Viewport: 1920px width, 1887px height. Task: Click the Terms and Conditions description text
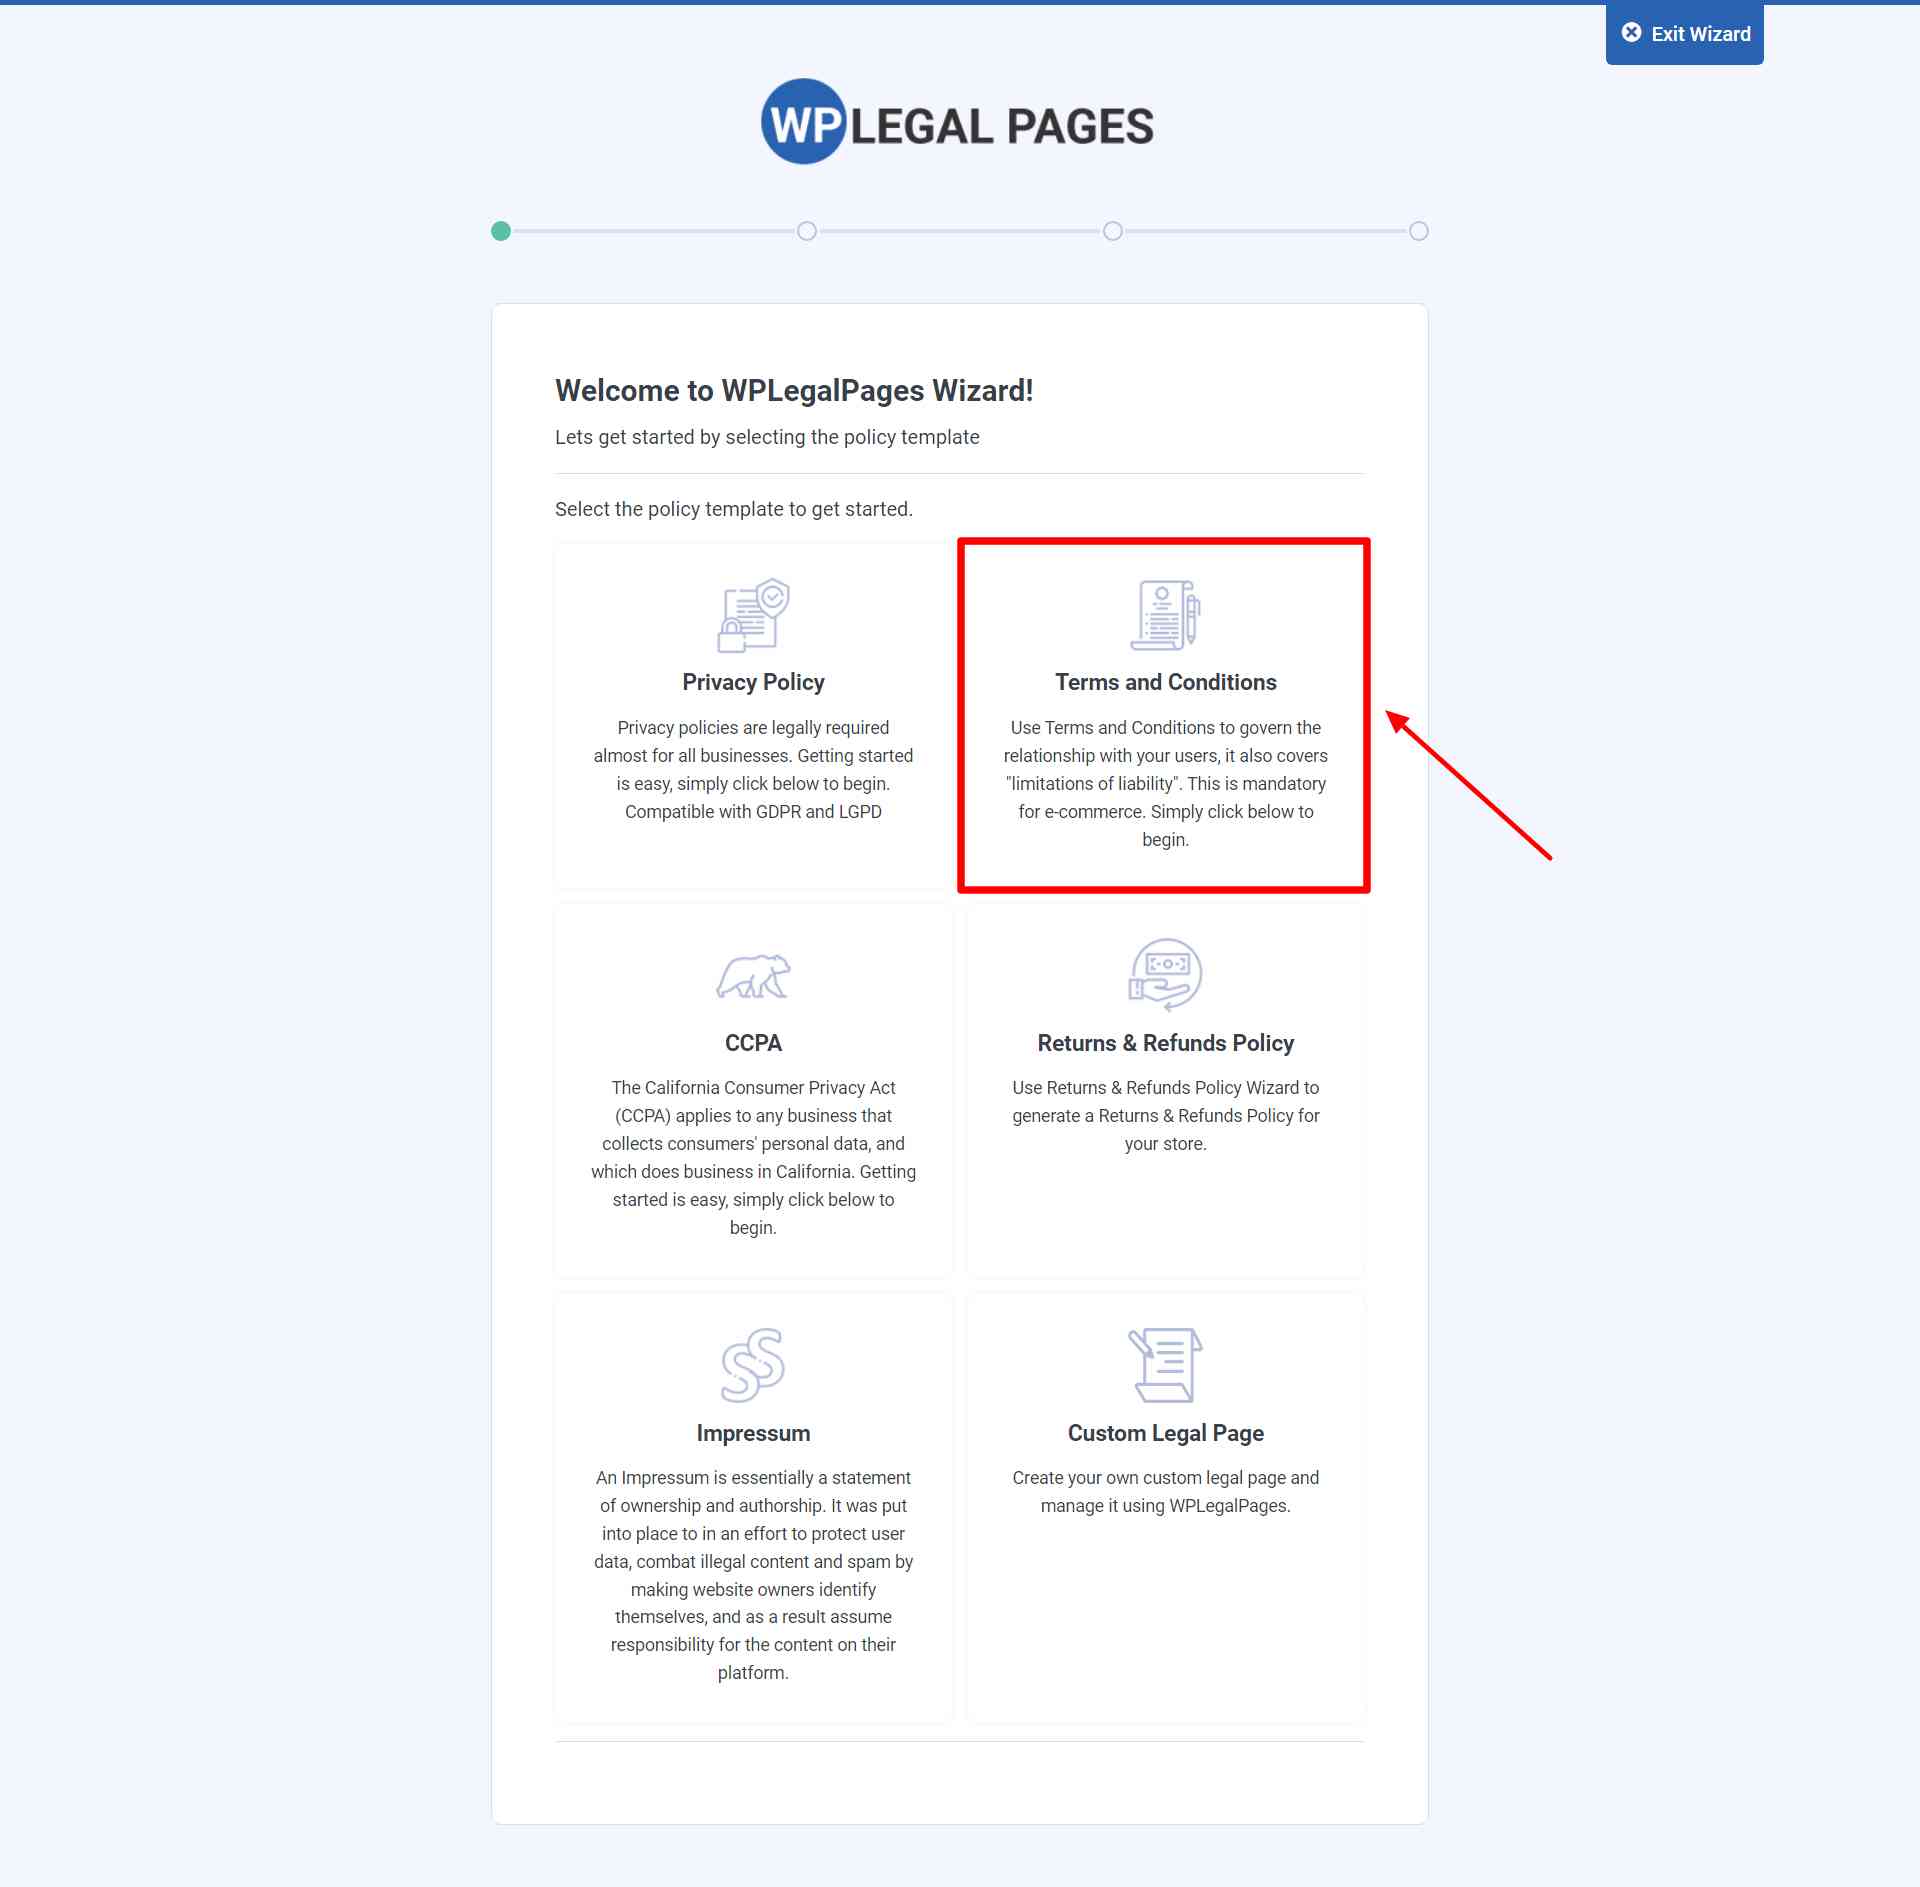(x=1166, y=784)
